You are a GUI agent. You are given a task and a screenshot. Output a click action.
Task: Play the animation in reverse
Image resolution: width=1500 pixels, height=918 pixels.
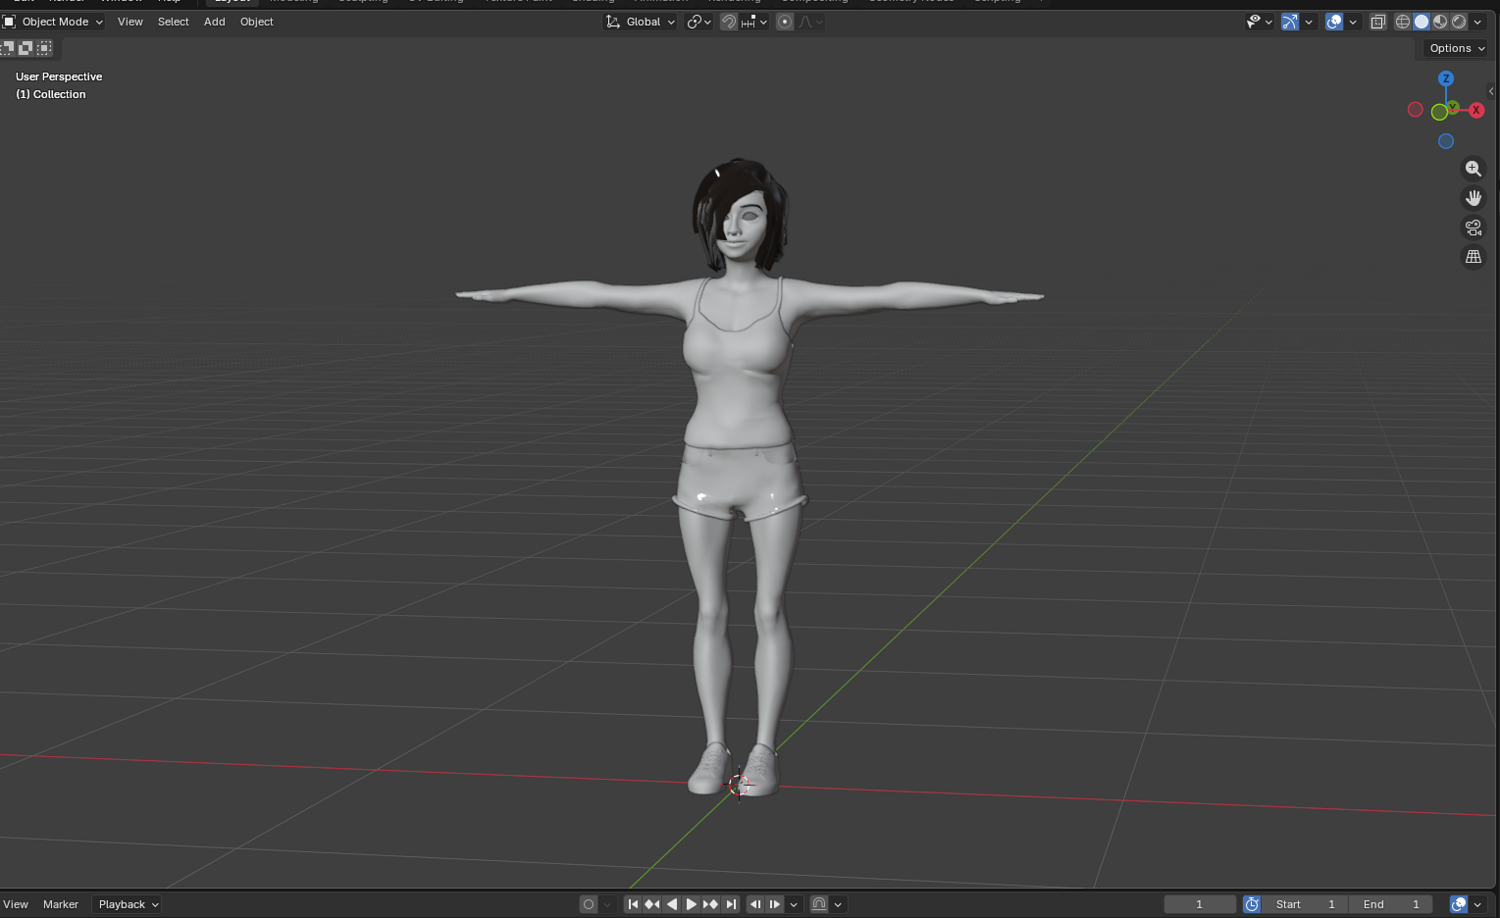pos(671,904)
